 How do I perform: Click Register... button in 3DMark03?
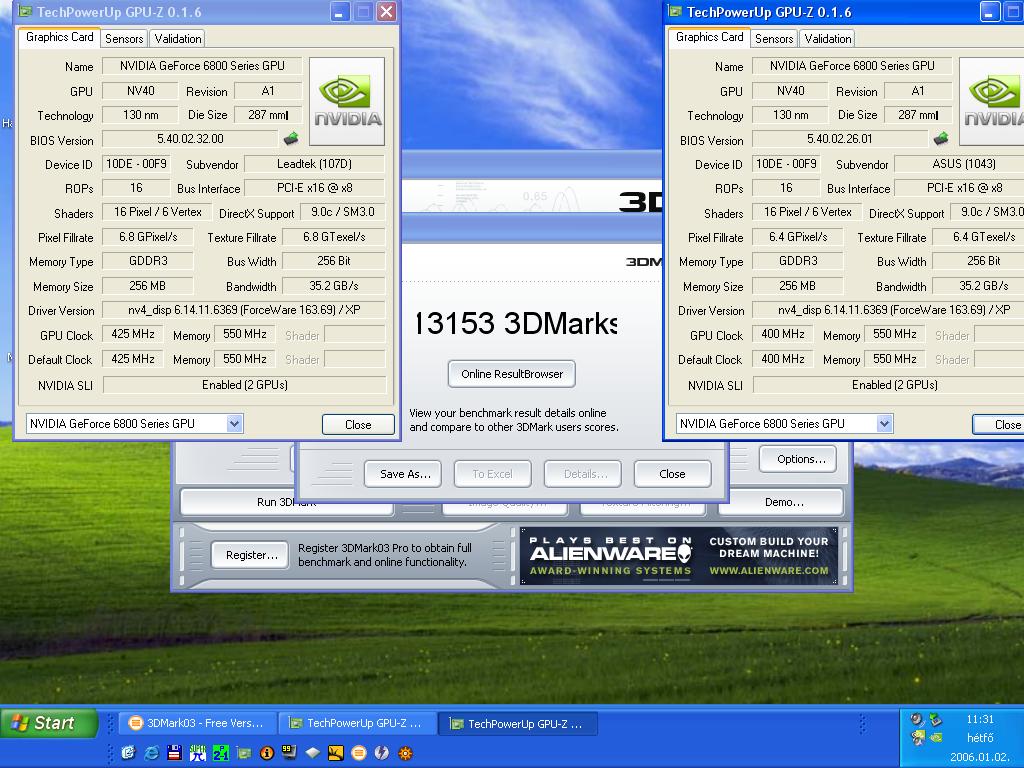pyautogui.click(x=251, y=555)
